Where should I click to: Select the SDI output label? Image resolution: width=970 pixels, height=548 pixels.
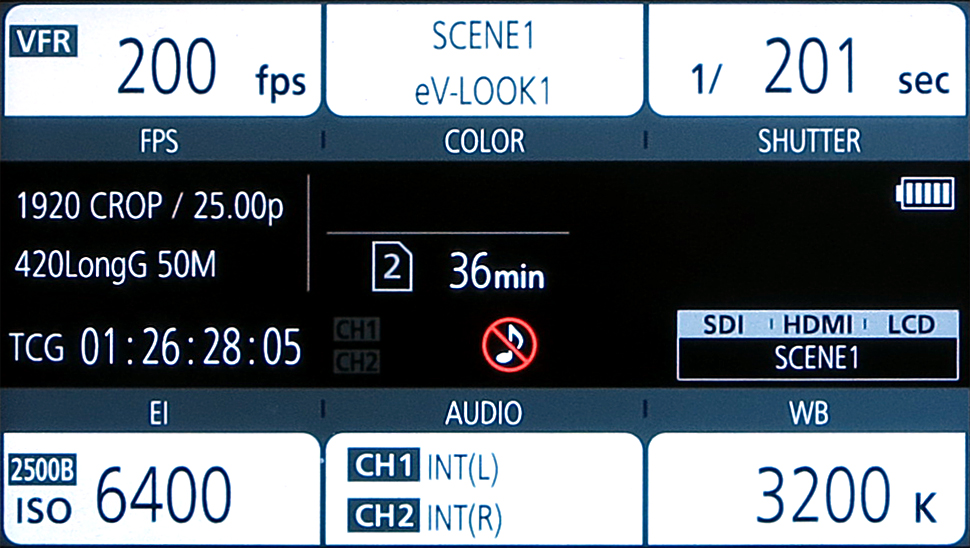coord(723,325)
